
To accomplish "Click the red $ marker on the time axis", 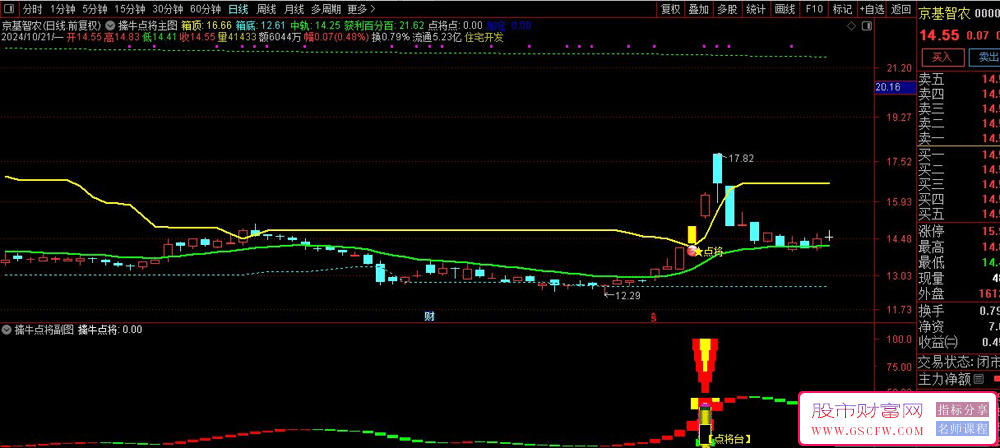I will [652, 317].
